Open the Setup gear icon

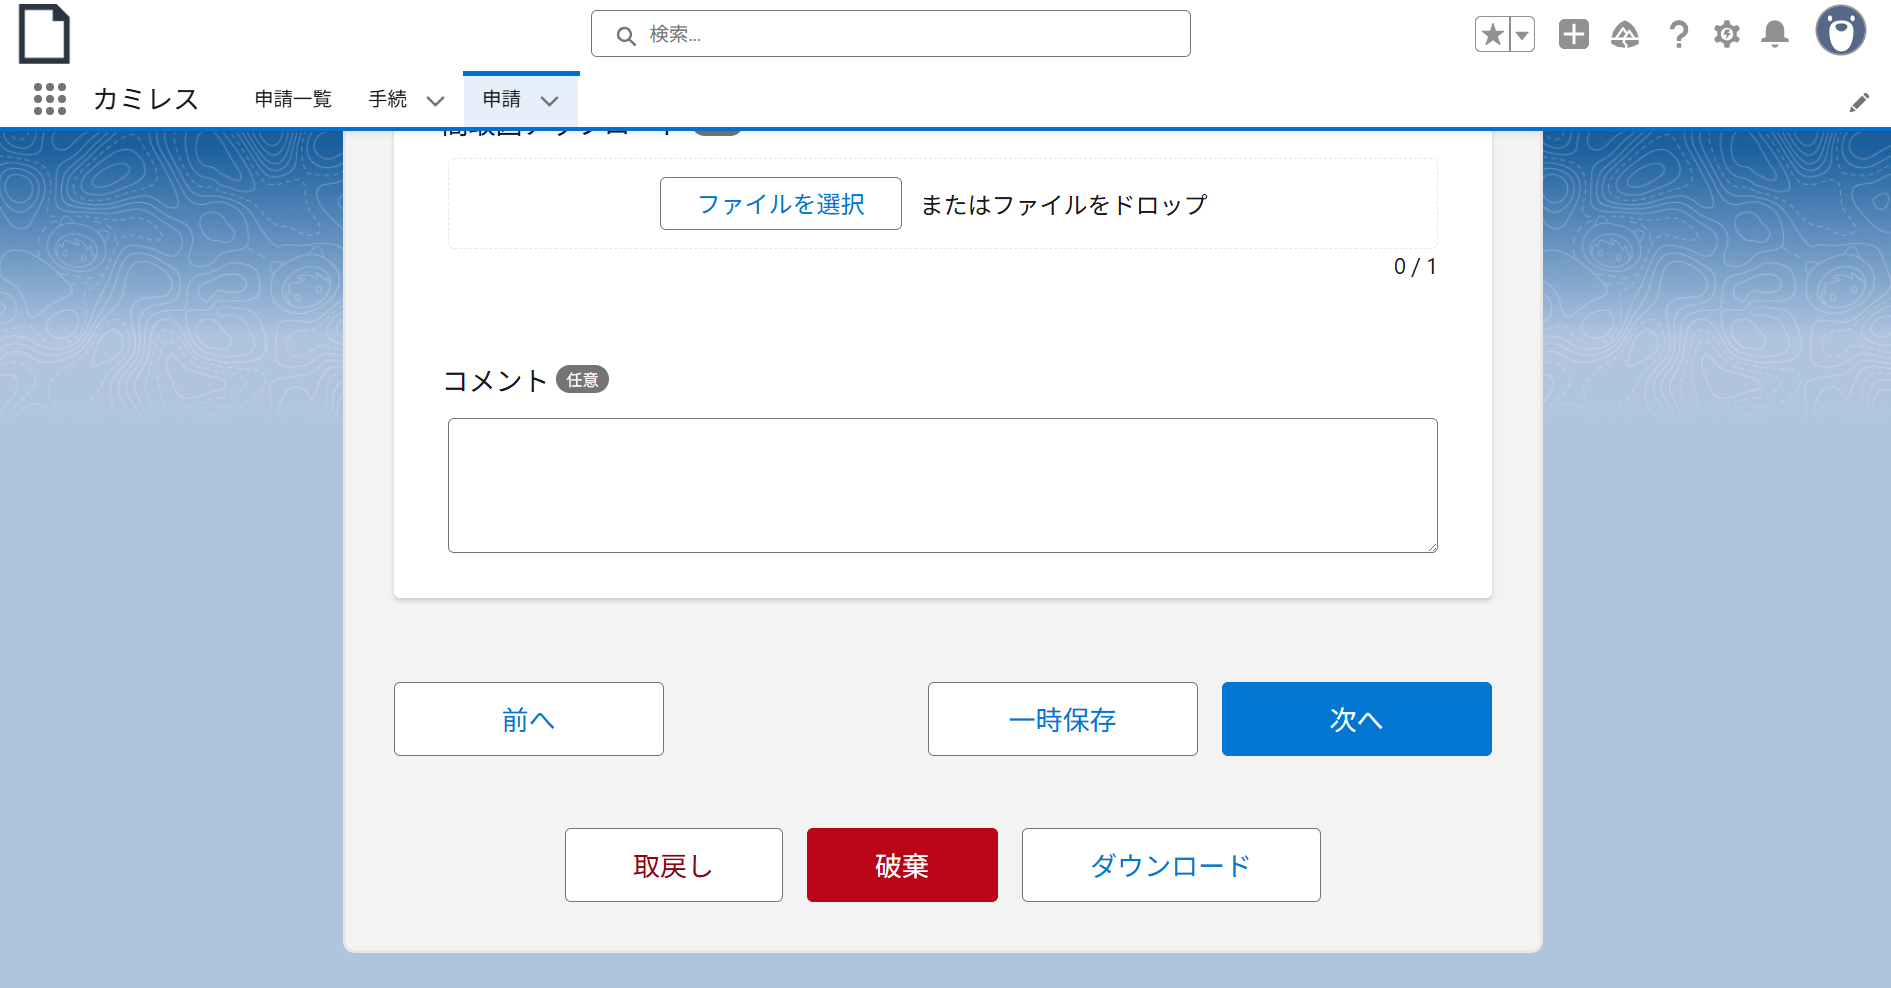[x=1726, y=35]
